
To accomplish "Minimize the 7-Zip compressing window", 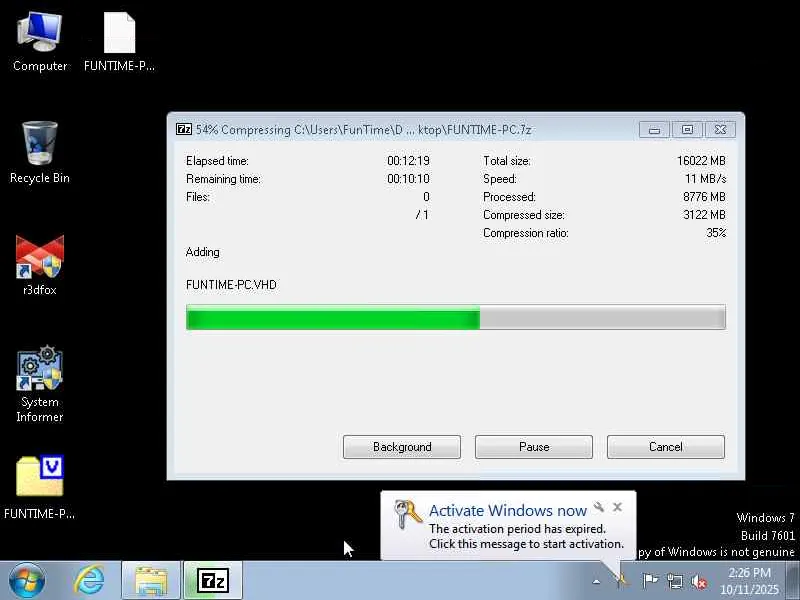I will pos(655,130).
